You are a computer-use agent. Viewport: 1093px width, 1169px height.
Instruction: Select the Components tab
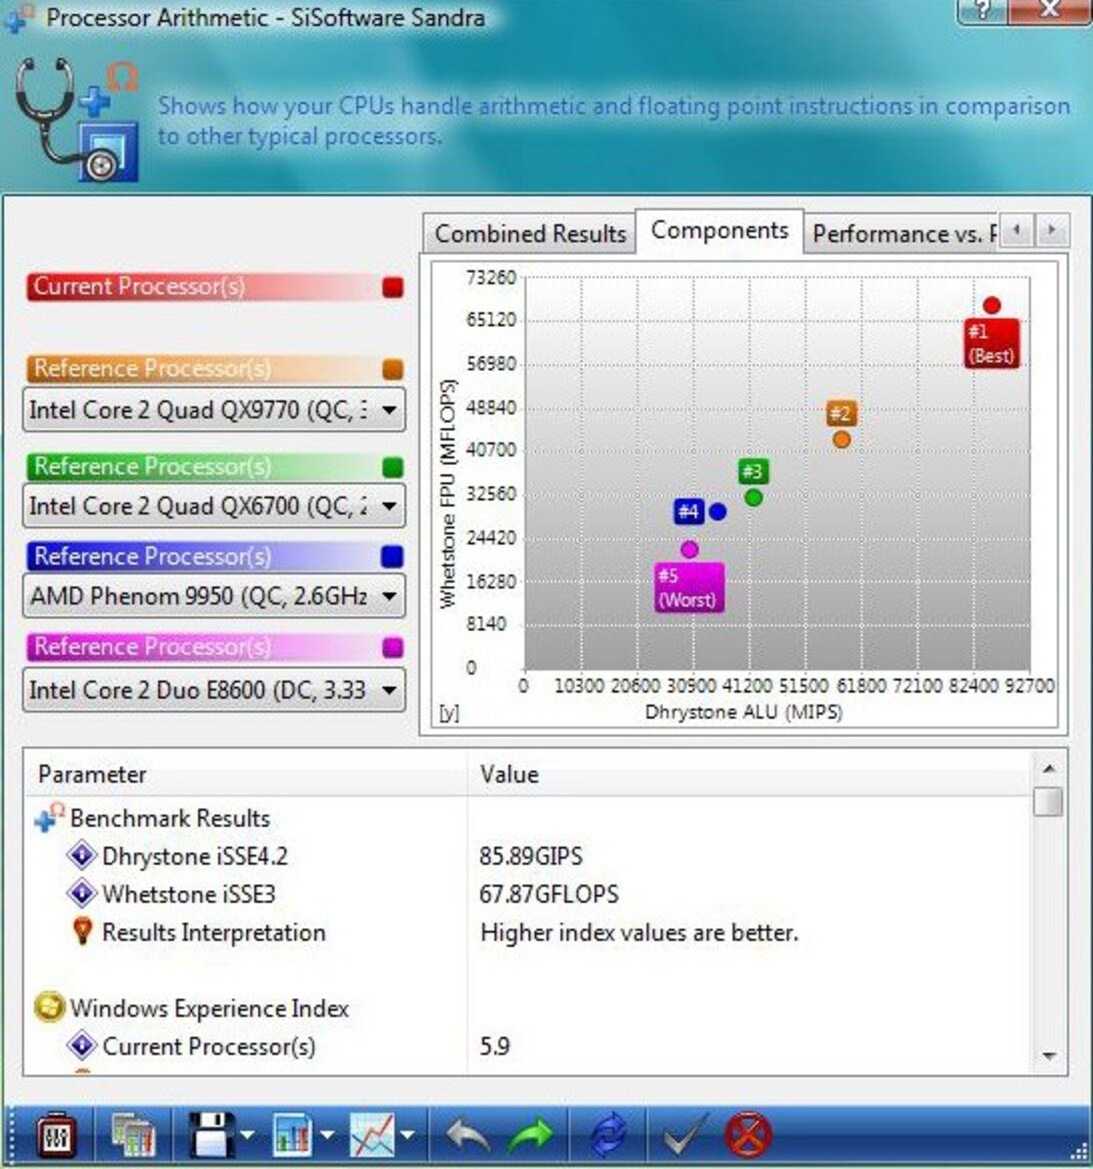(x=719, y=231)
